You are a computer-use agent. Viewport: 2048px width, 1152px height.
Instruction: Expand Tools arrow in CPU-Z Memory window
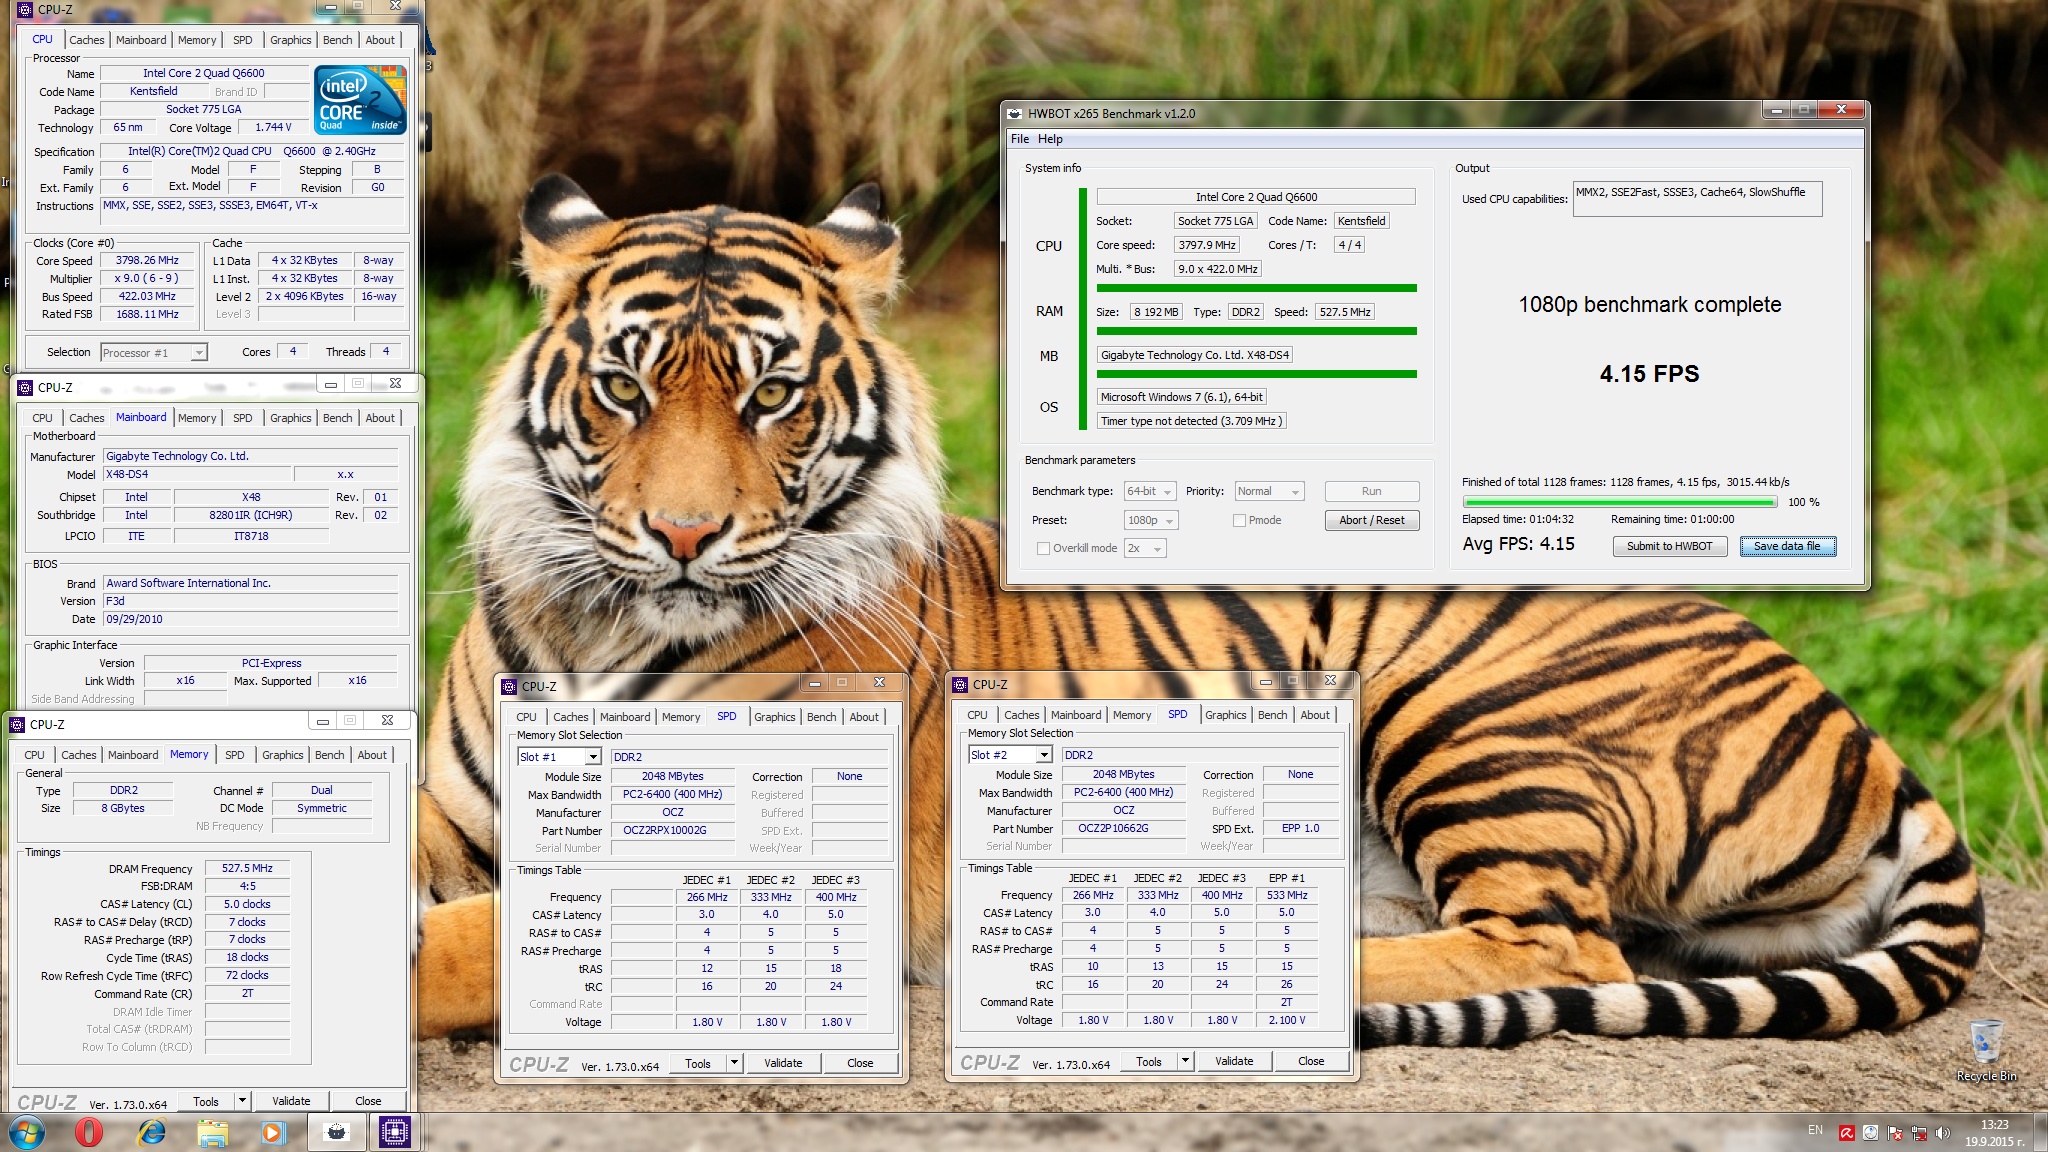coord(242,1101)
